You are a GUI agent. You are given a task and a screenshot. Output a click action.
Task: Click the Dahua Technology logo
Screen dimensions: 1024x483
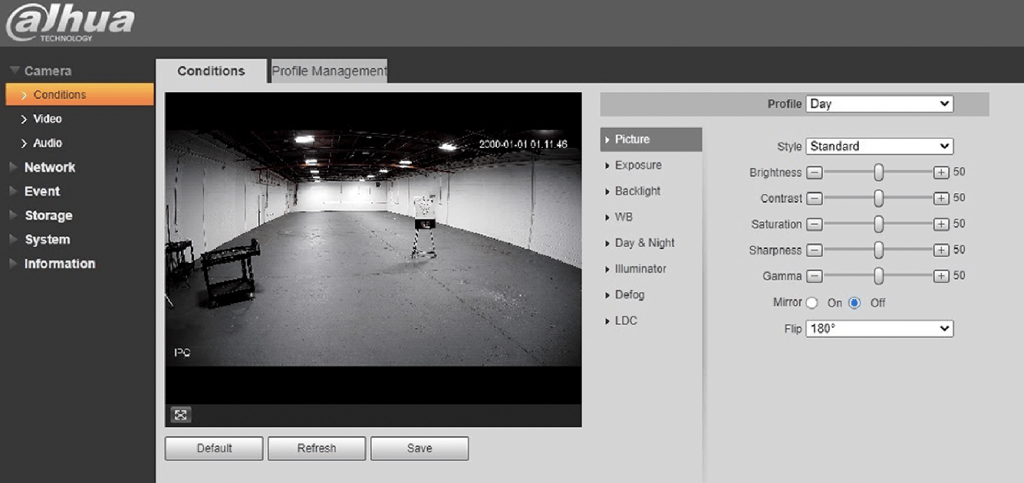(x=70, y=23)
